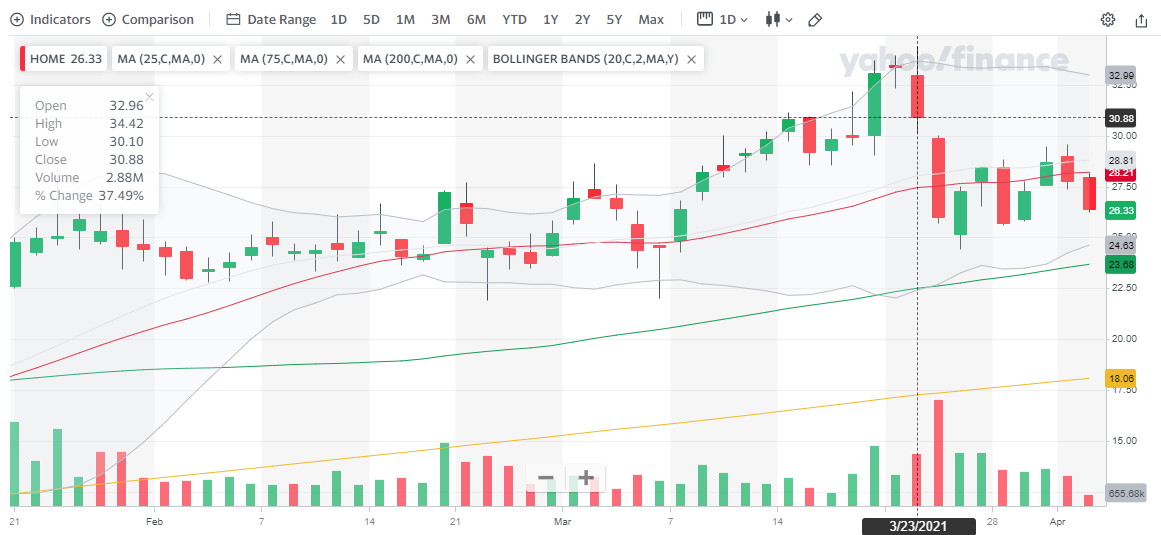The image size is (1161, 535).
Task: Remove the MA (200,C,MA,0) indicator
Action: (x=471, y=59)
